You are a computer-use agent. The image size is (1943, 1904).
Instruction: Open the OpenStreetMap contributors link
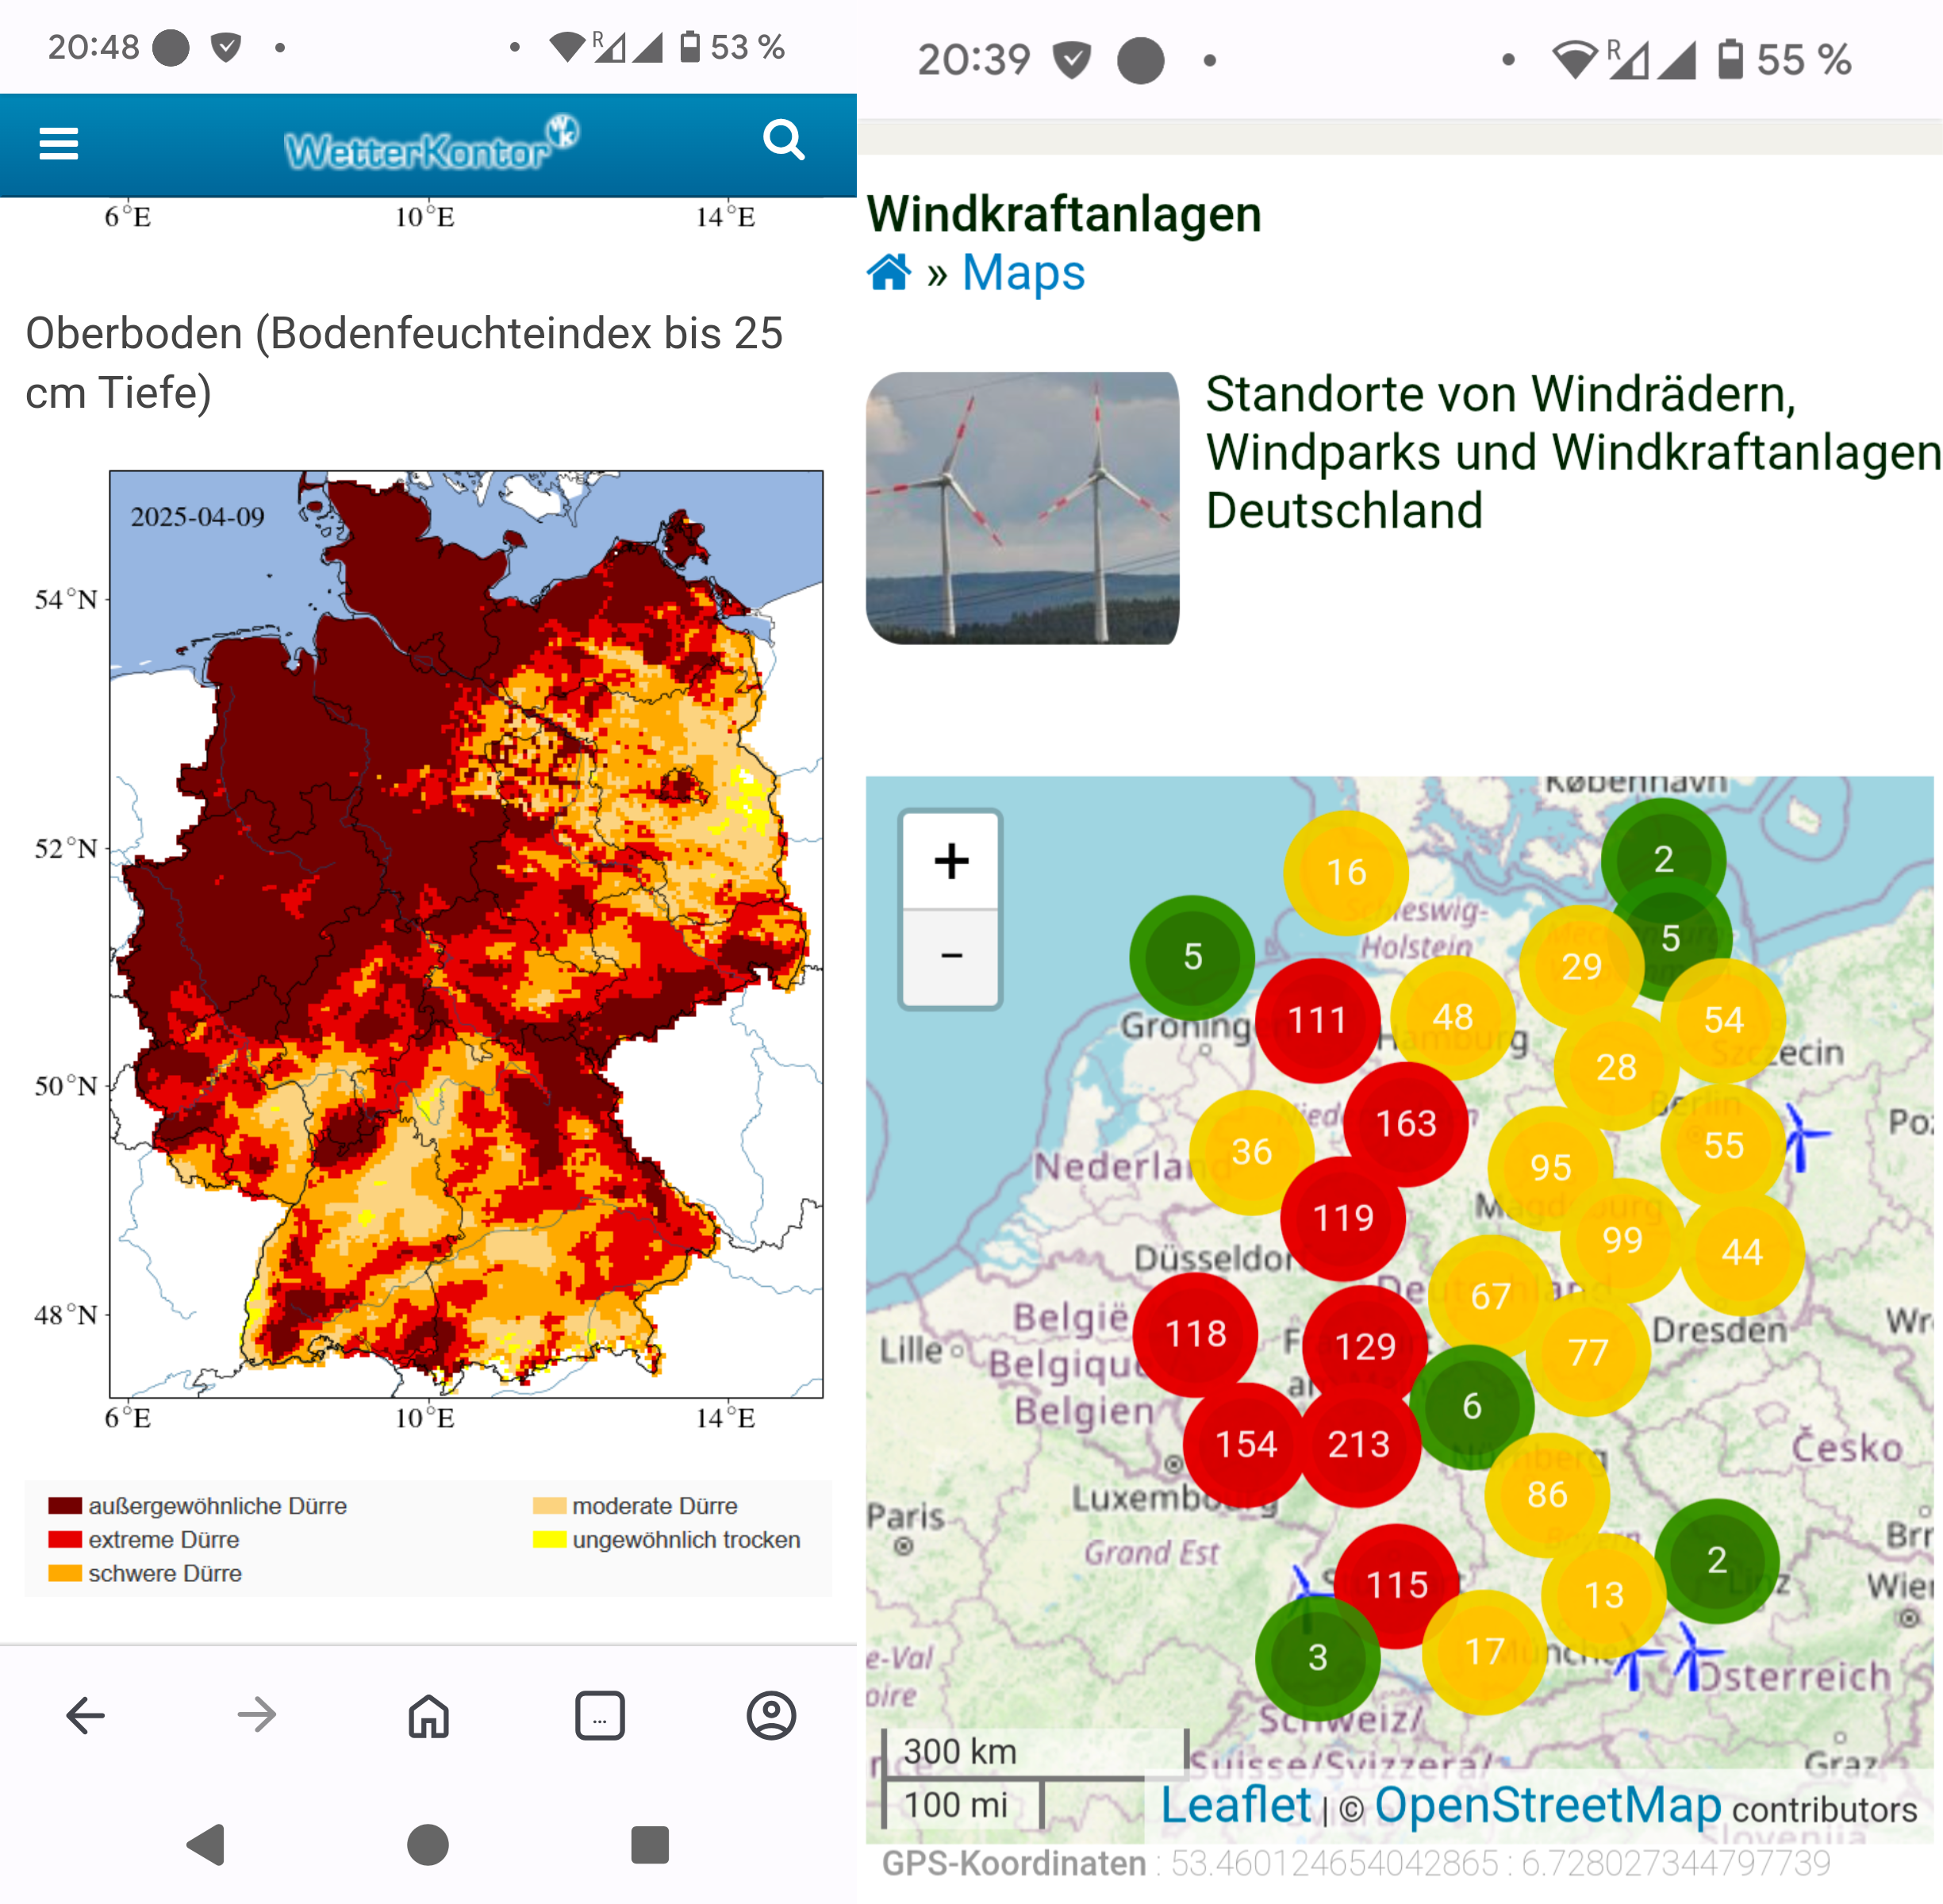click(x=1547, y=1805)
